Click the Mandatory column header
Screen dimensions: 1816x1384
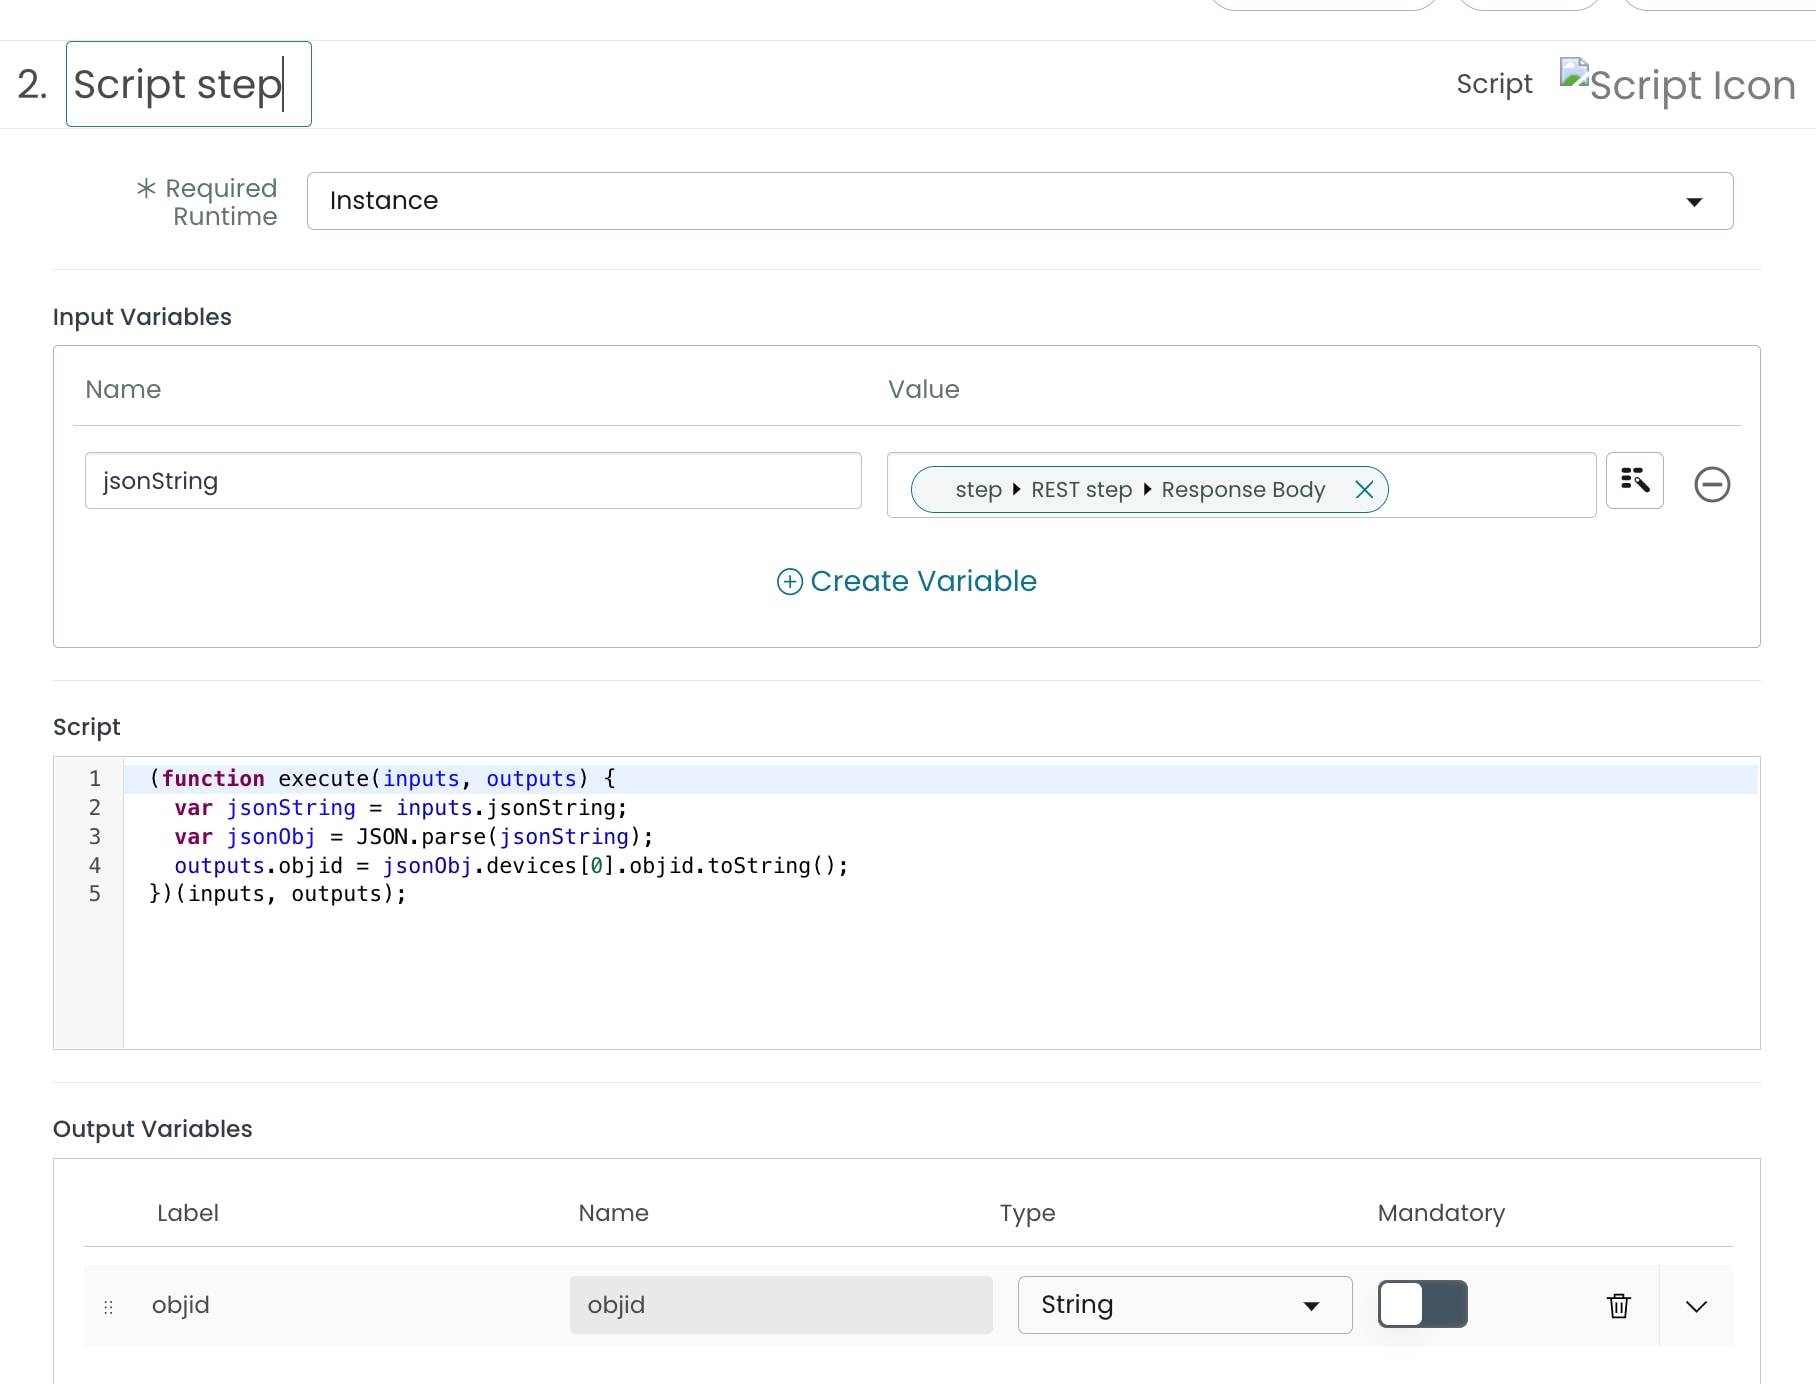[x=1441, y=1213]
